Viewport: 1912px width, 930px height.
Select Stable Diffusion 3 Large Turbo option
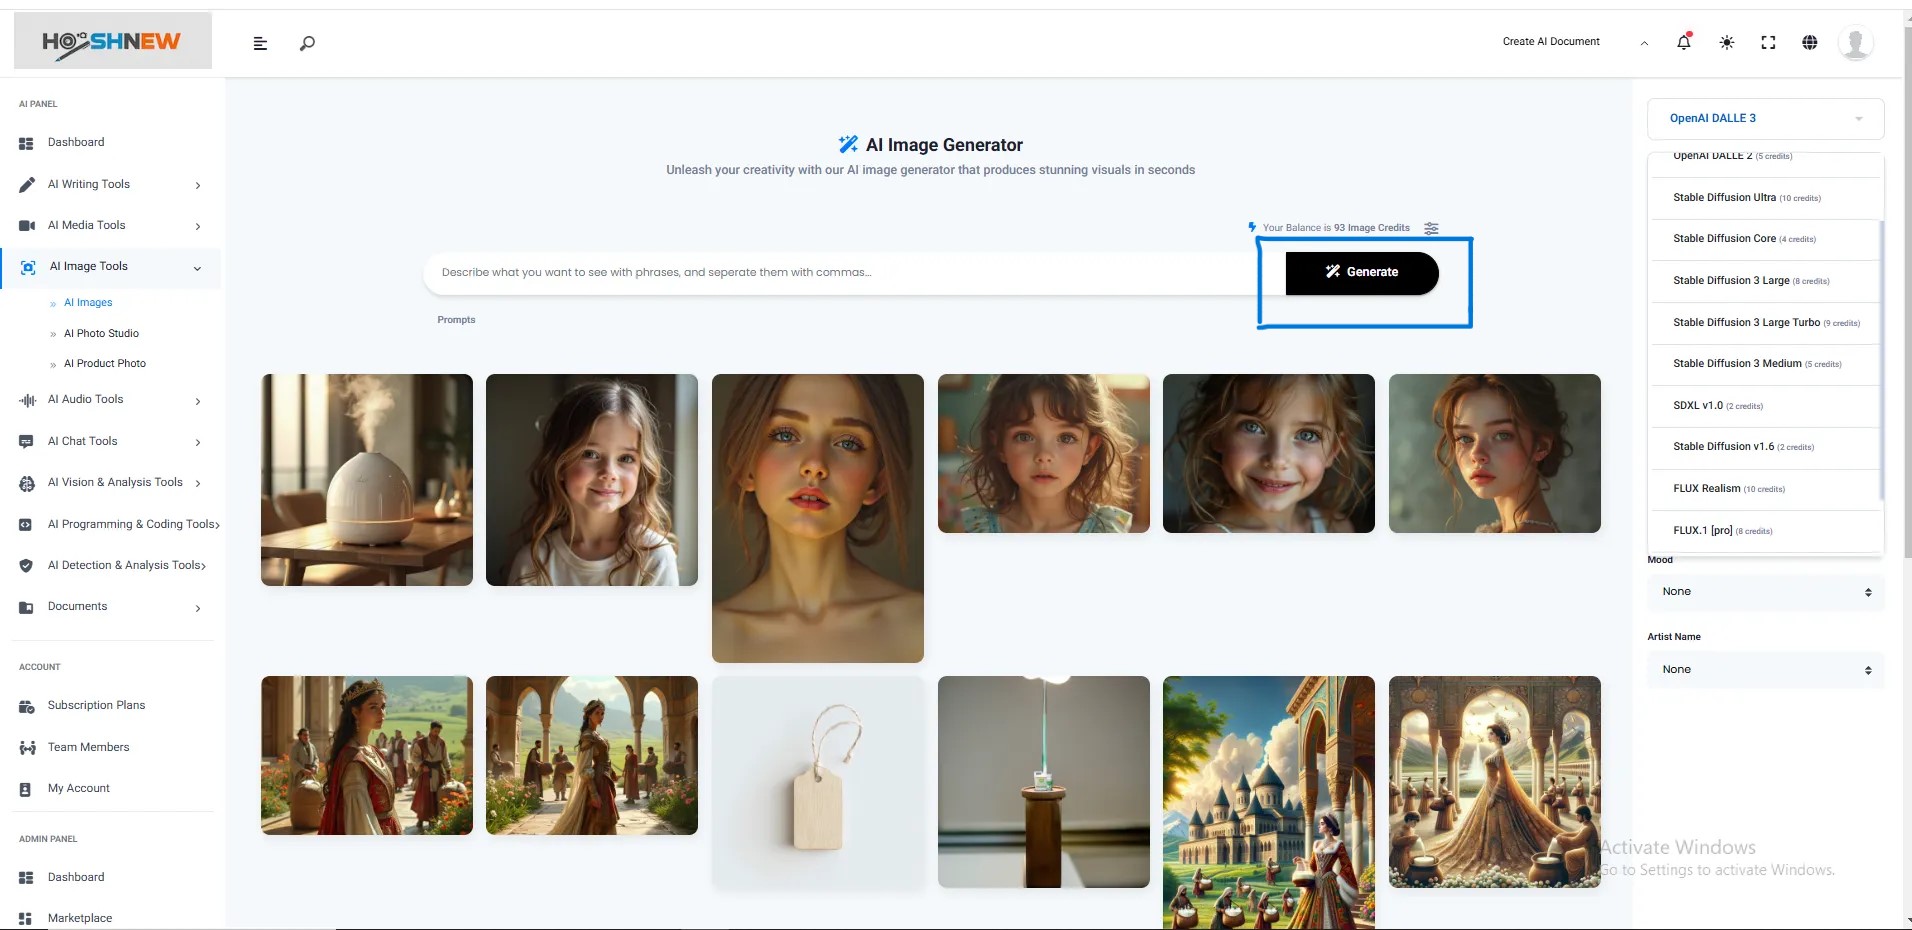(x=1766, y=323)
